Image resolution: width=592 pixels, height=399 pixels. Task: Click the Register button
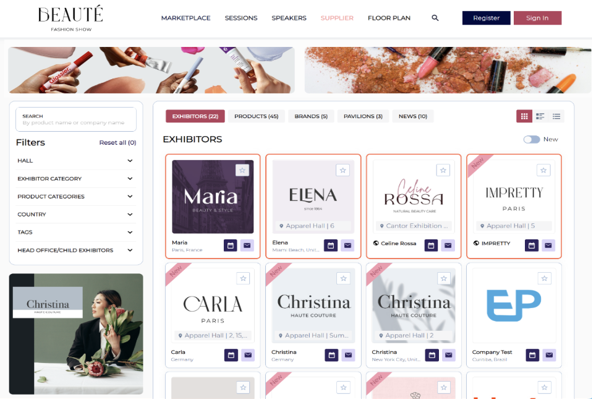pos(486,18)
